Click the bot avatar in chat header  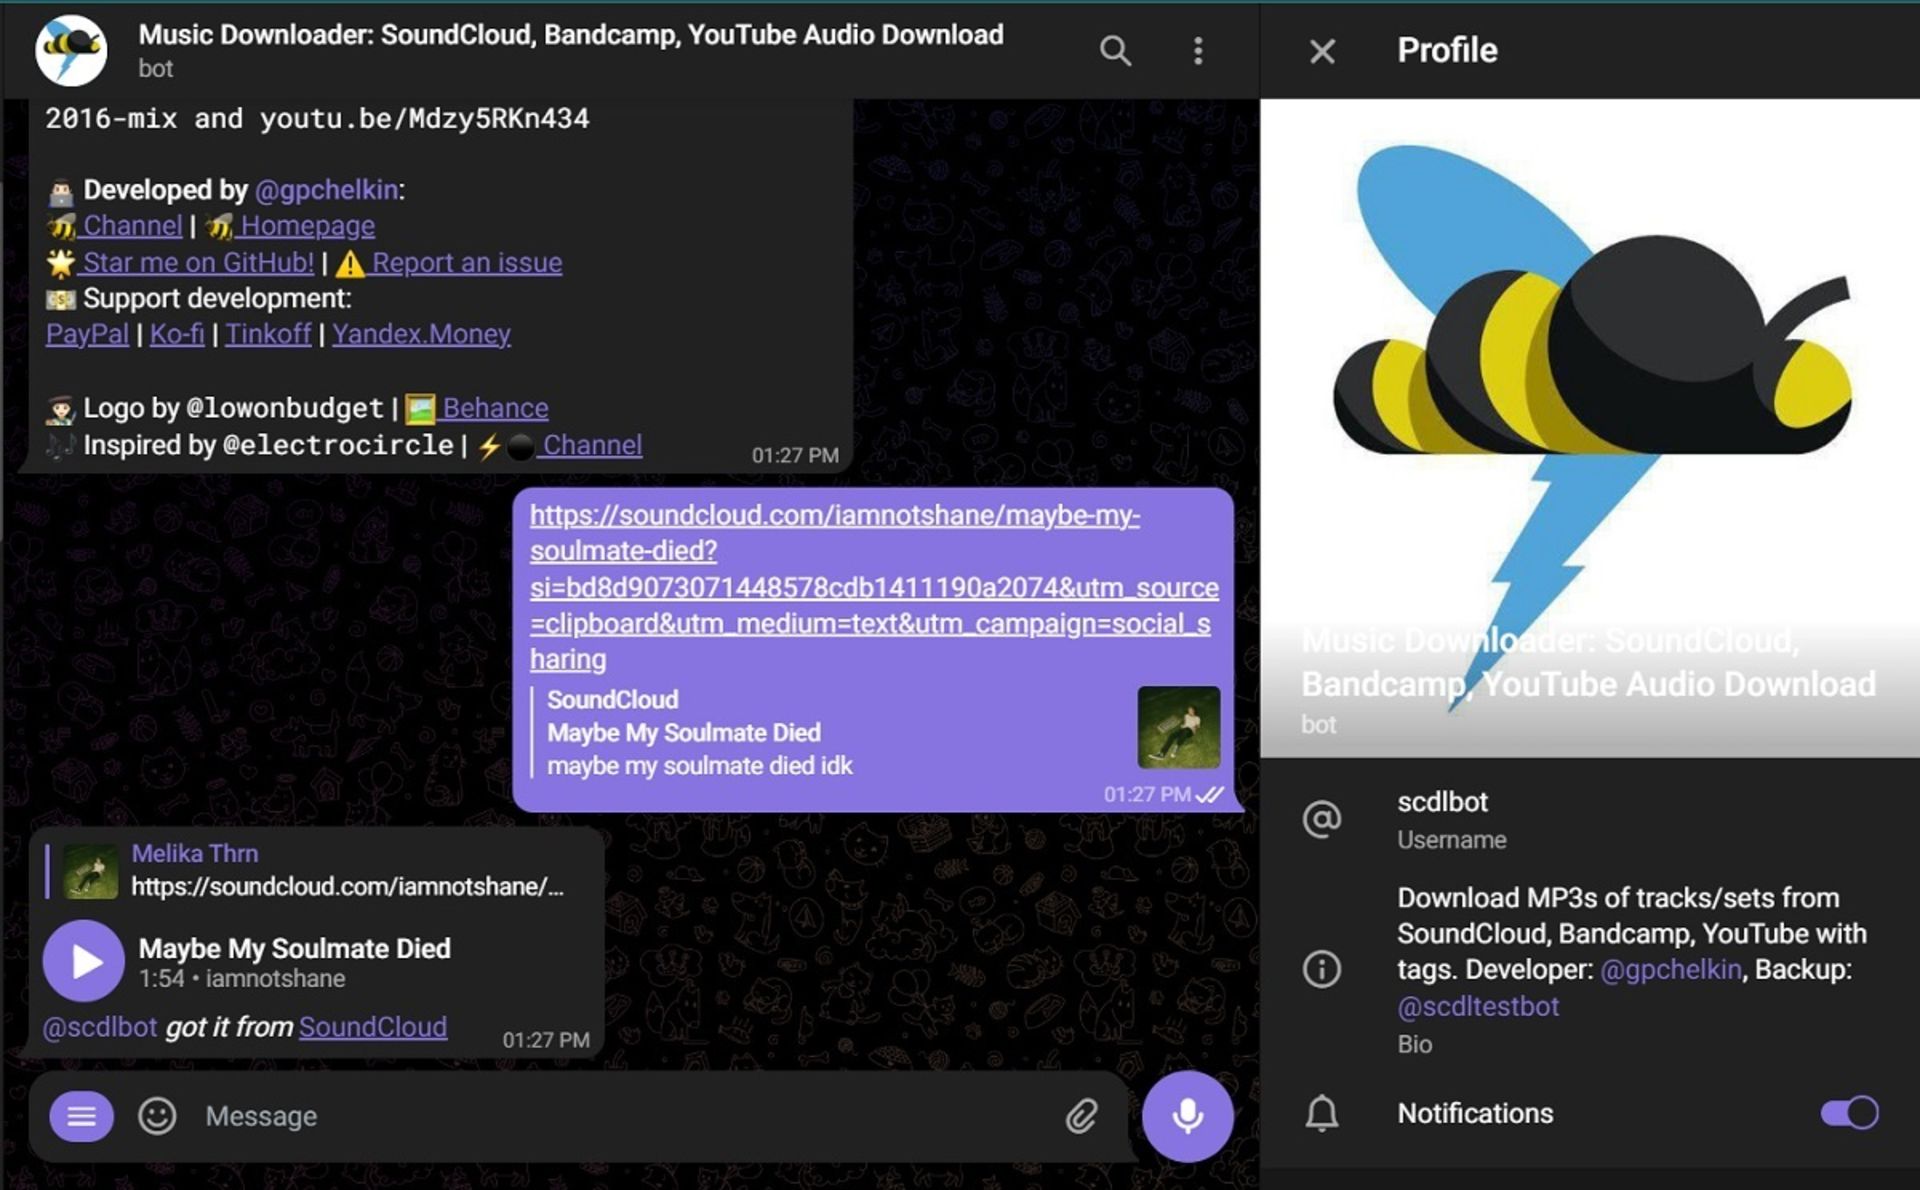point(71,51)
